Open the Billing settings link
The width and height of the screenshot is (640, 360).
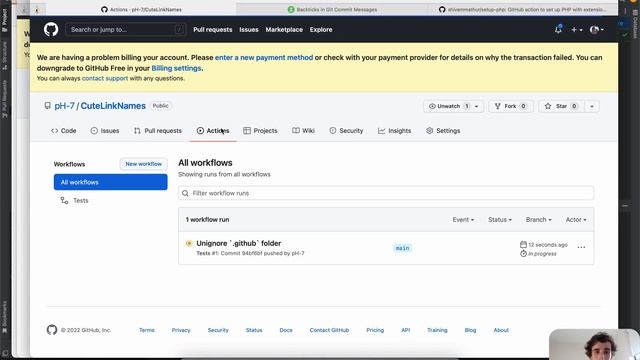point(176,68)
